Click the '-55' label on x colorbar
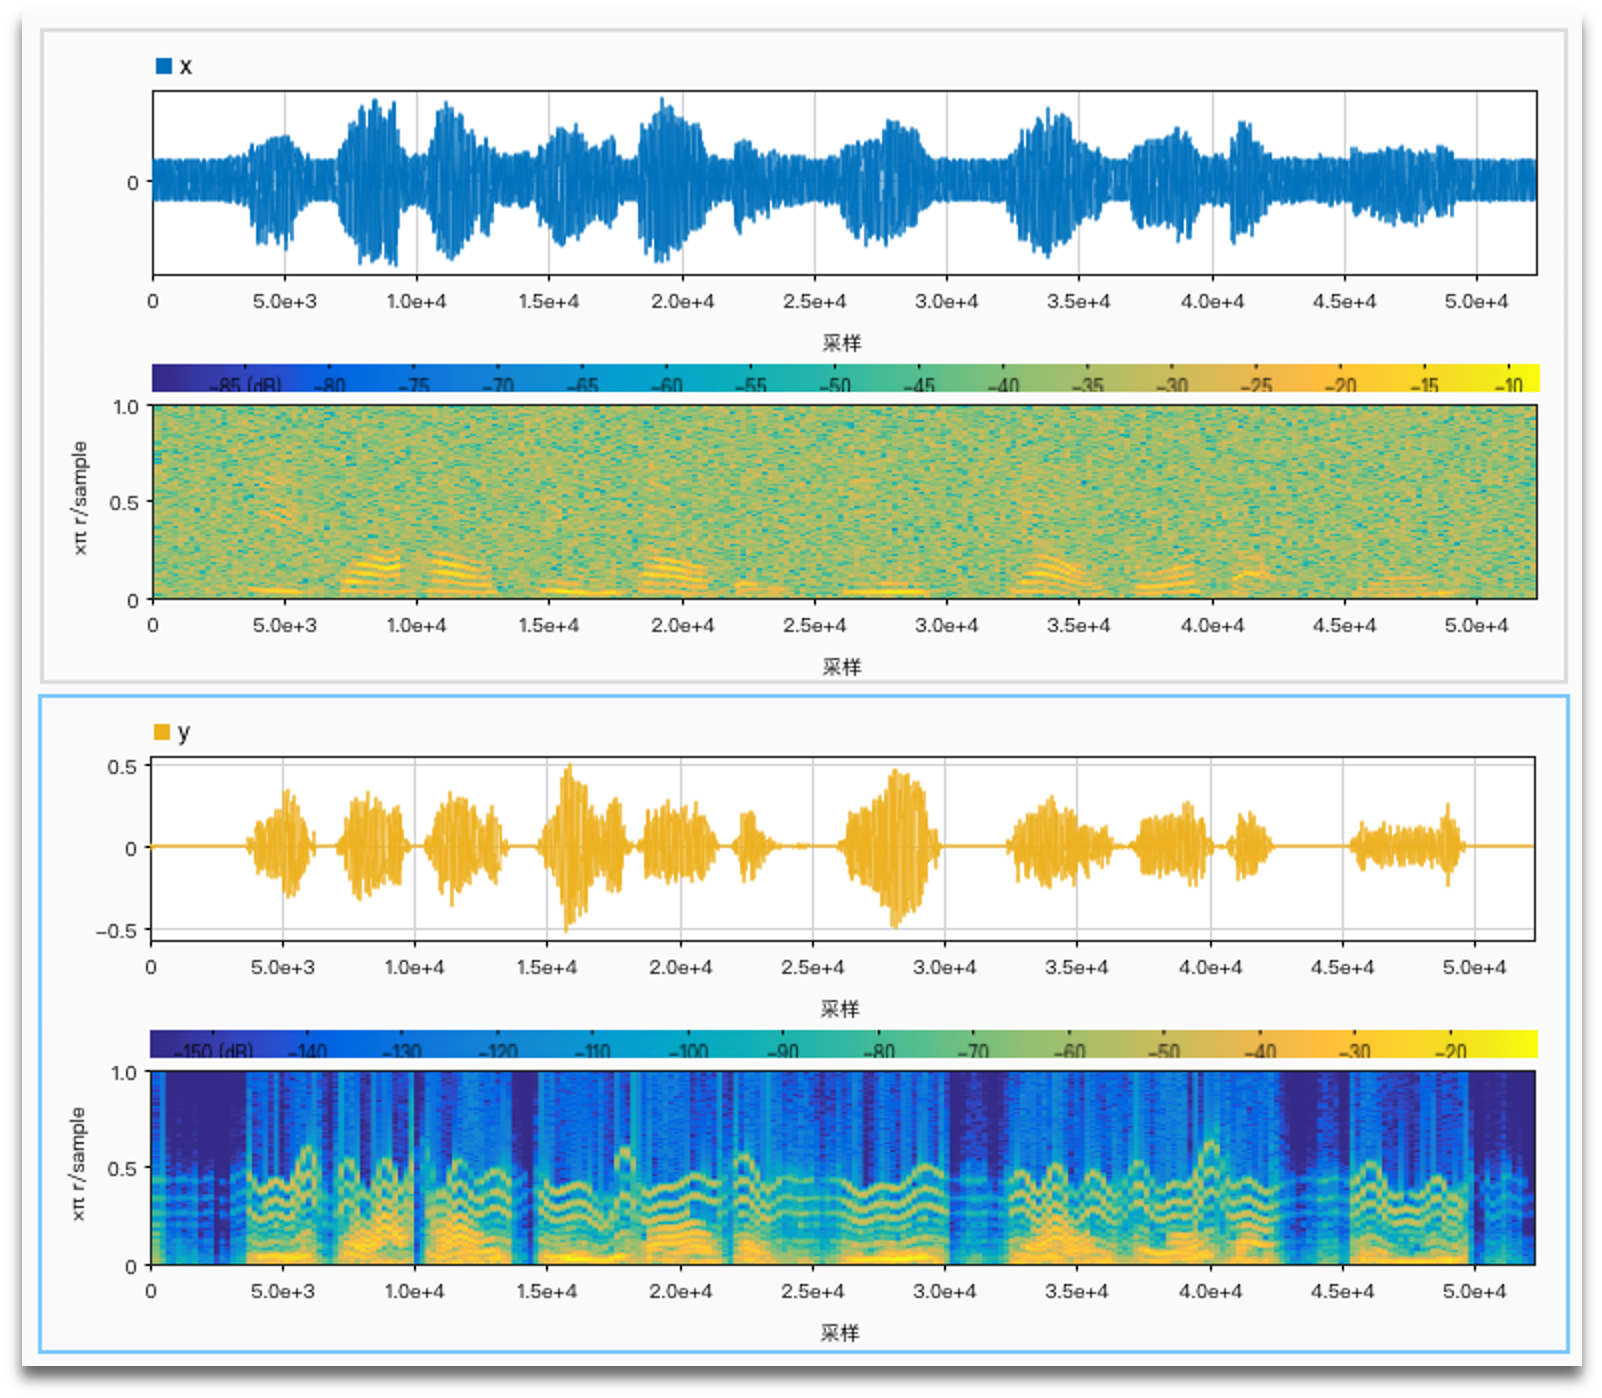 750,385
